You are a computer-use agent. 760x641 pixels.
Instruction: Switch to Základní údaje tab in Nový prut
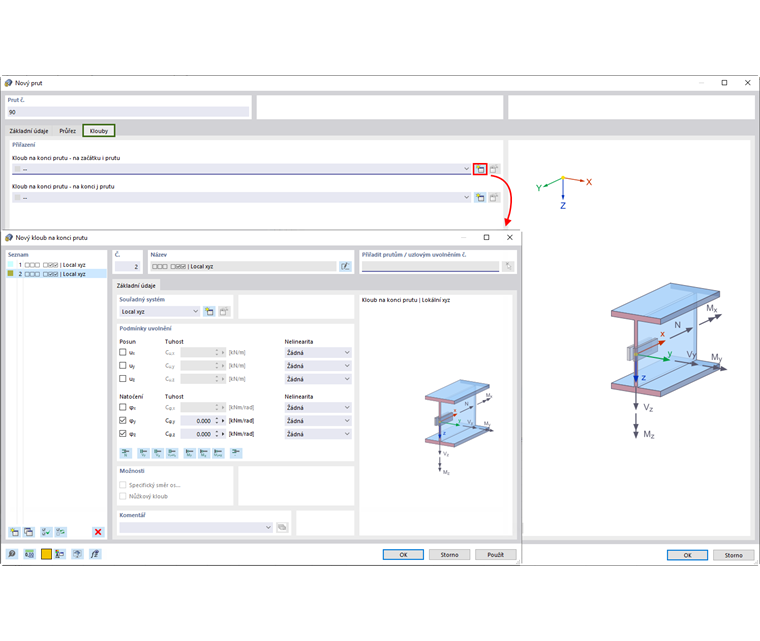(29, 131)
